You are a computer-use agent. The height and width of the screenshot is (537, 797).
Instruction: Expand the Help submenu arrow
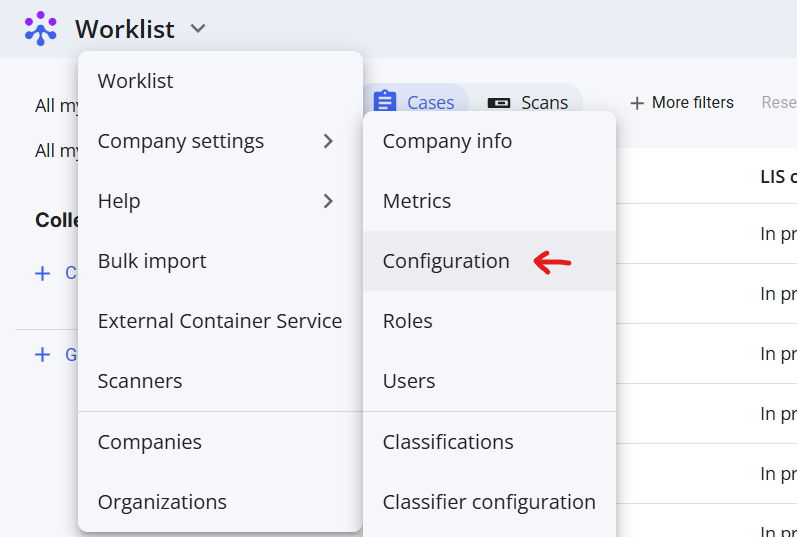pyautogui.click(x=328, y=201)
